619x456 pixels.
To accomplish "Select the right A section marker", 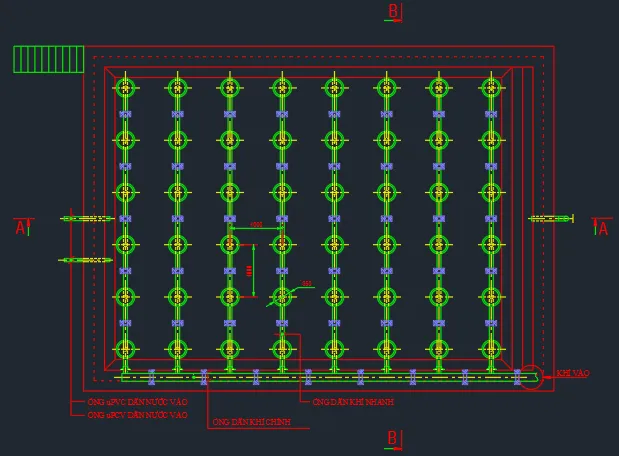I will pos(601,228).
